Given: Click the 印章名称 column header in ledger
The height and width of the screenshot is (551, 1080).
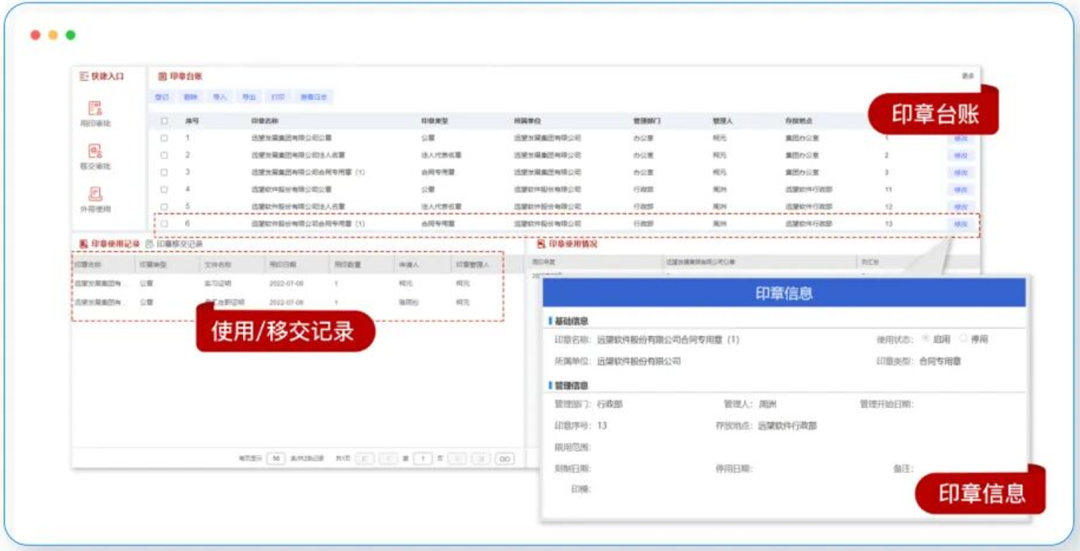Looking at the screenshot, I should 262,121.
